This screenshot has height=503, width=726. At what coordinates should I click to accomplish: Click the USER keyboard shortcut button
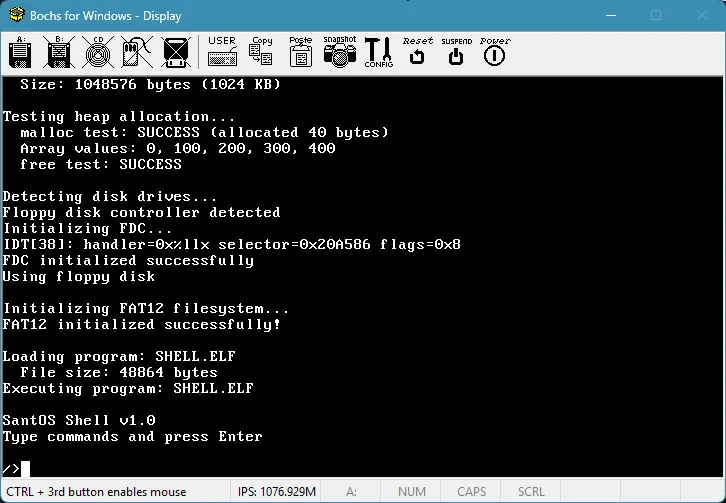[222, 52]
